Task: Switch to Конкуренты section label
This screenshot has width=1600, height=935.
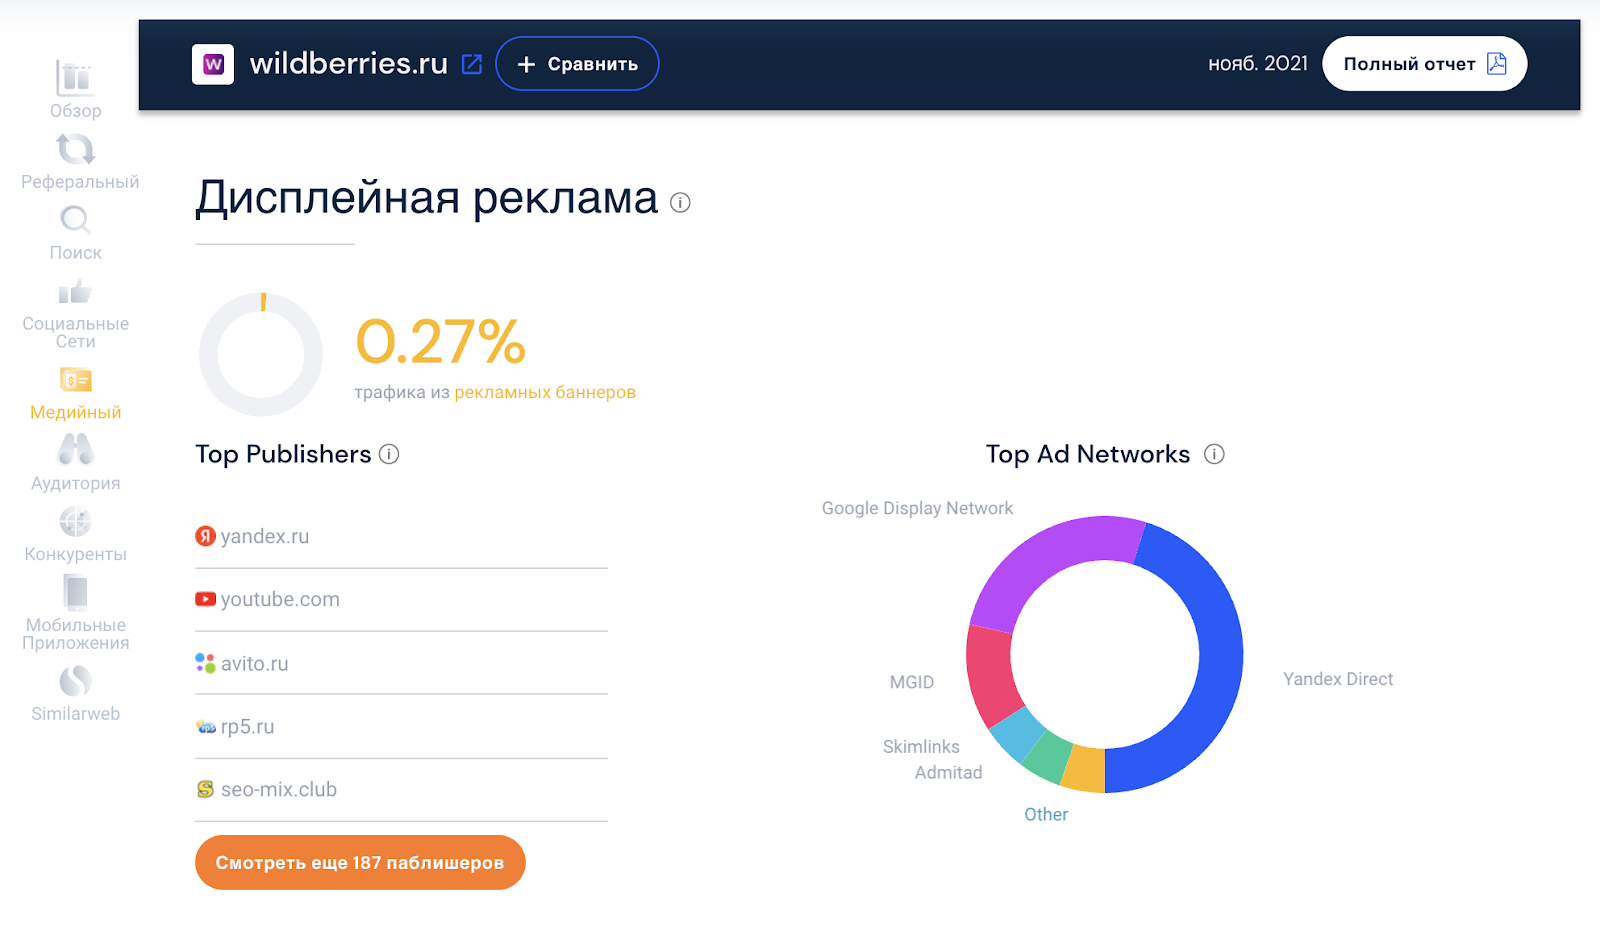Action: 76,554
